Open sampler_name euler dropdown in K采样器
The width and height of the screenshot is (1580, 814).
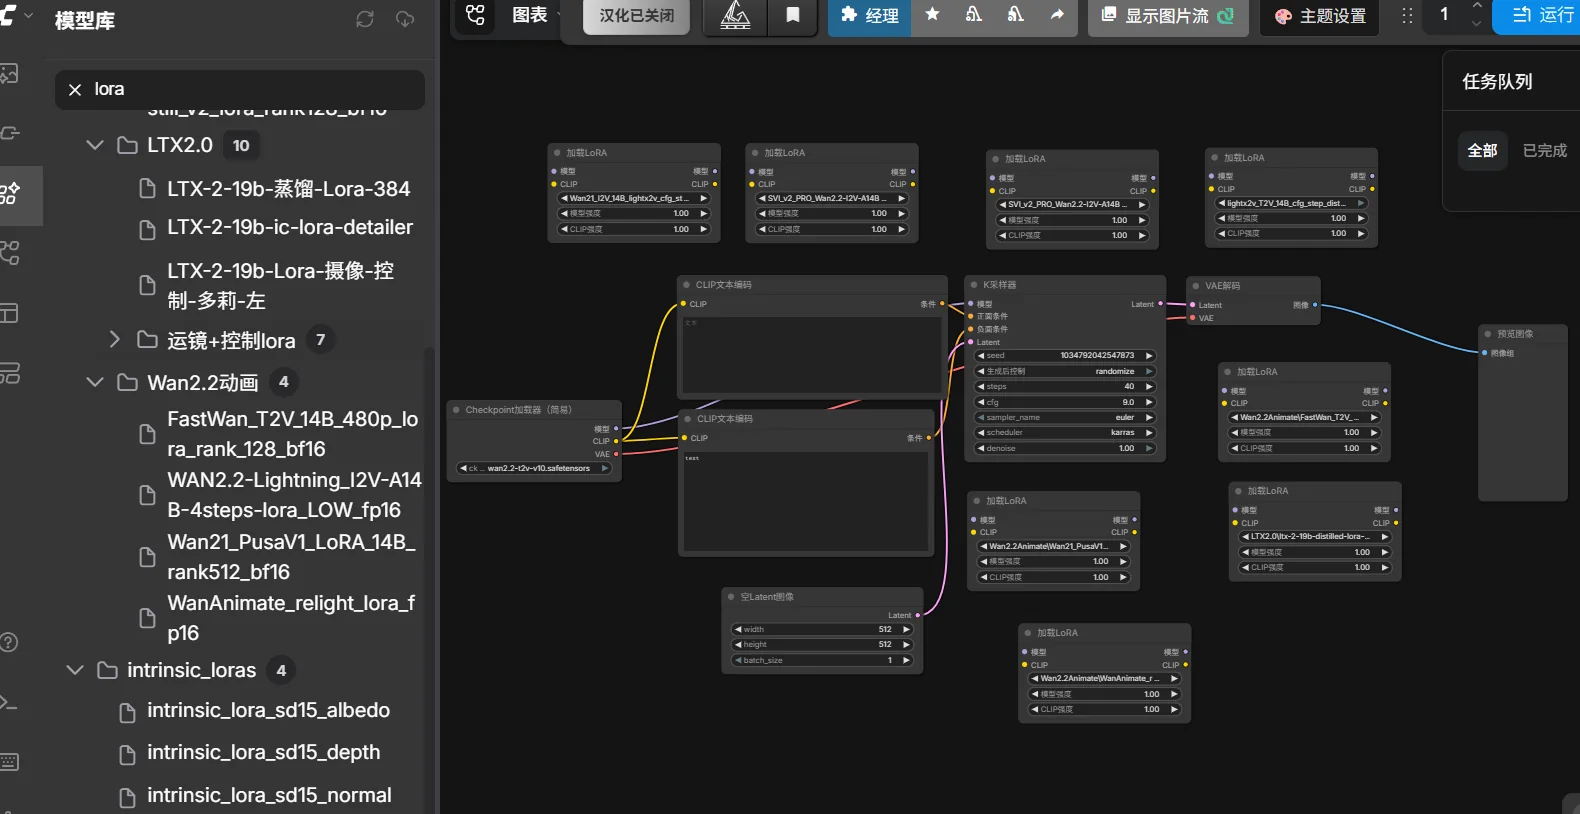click(1065, 418)
